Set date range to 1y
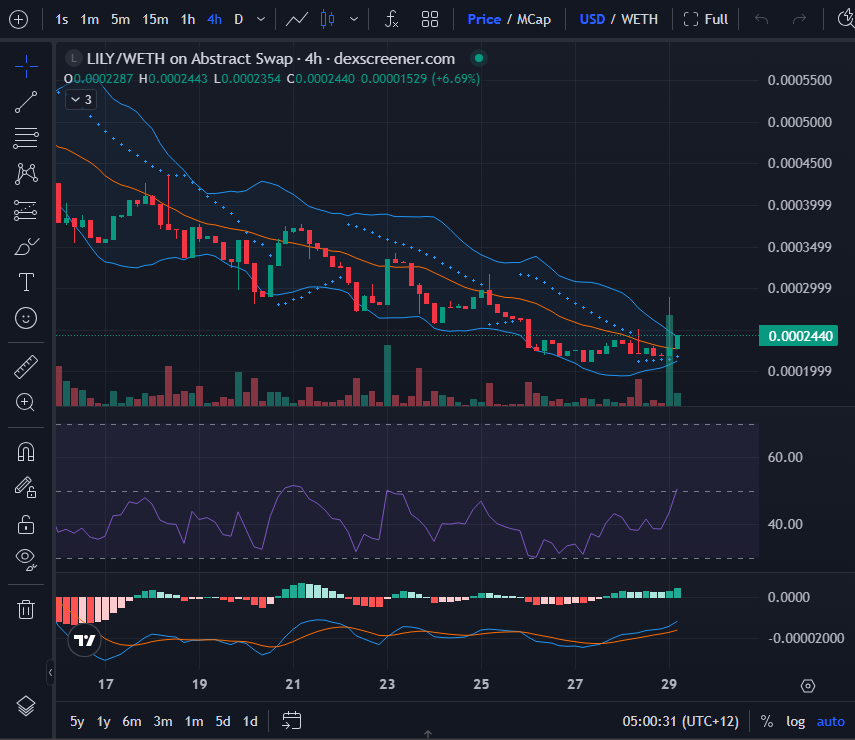The image size is (855, 740). click(x=104, y=721)
